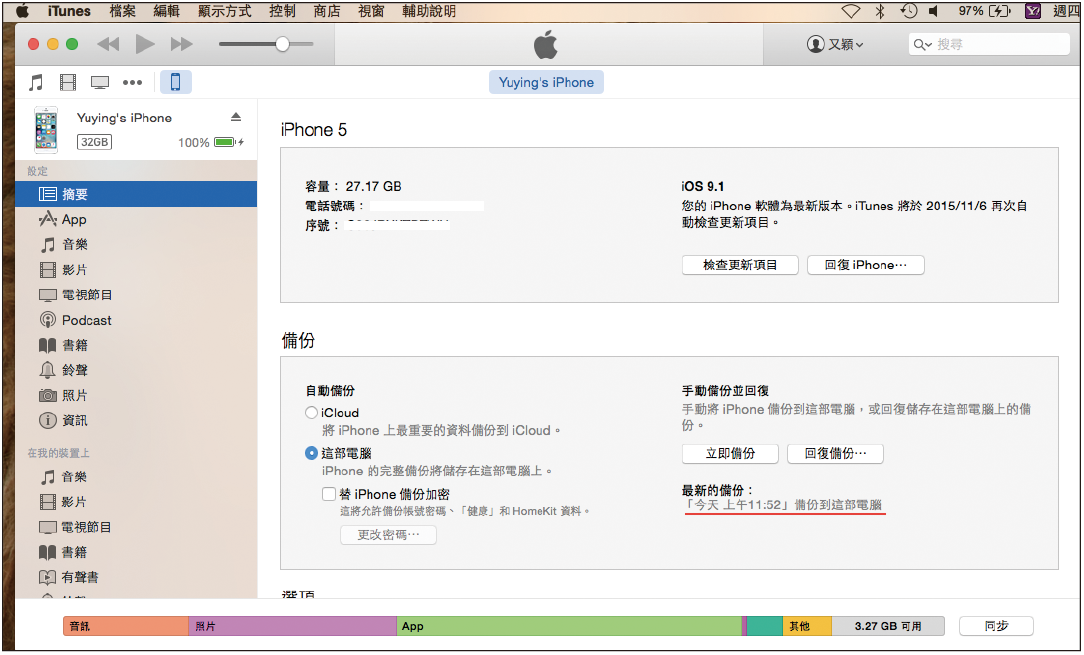The image size is (1084, 655).
Task: Switch to the Music library icon
Action: tap(36, 83)
